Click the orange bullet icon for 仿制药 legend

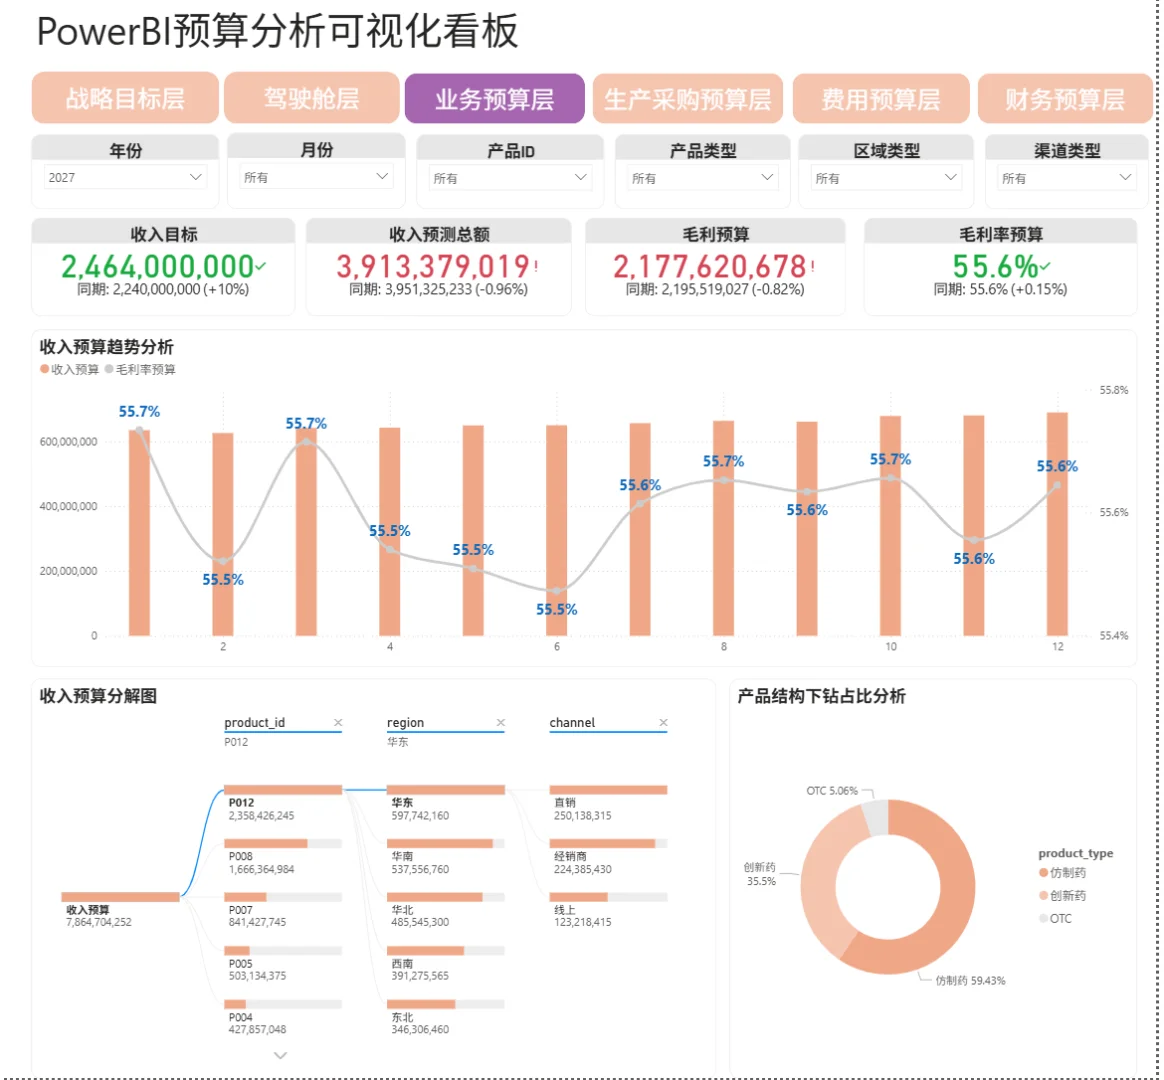[x=1044, y=872]
